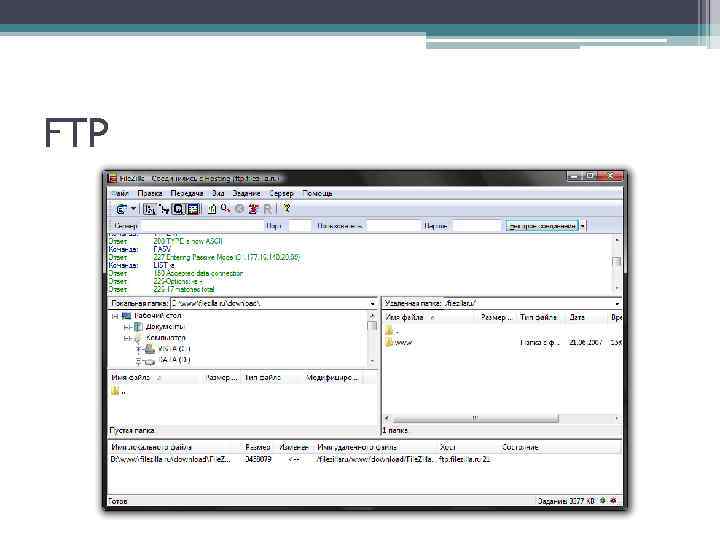The height and width of the screenshot is (540, 720).
Task: Expand the C: drive tree node
Action: click(x=139, y=349)
